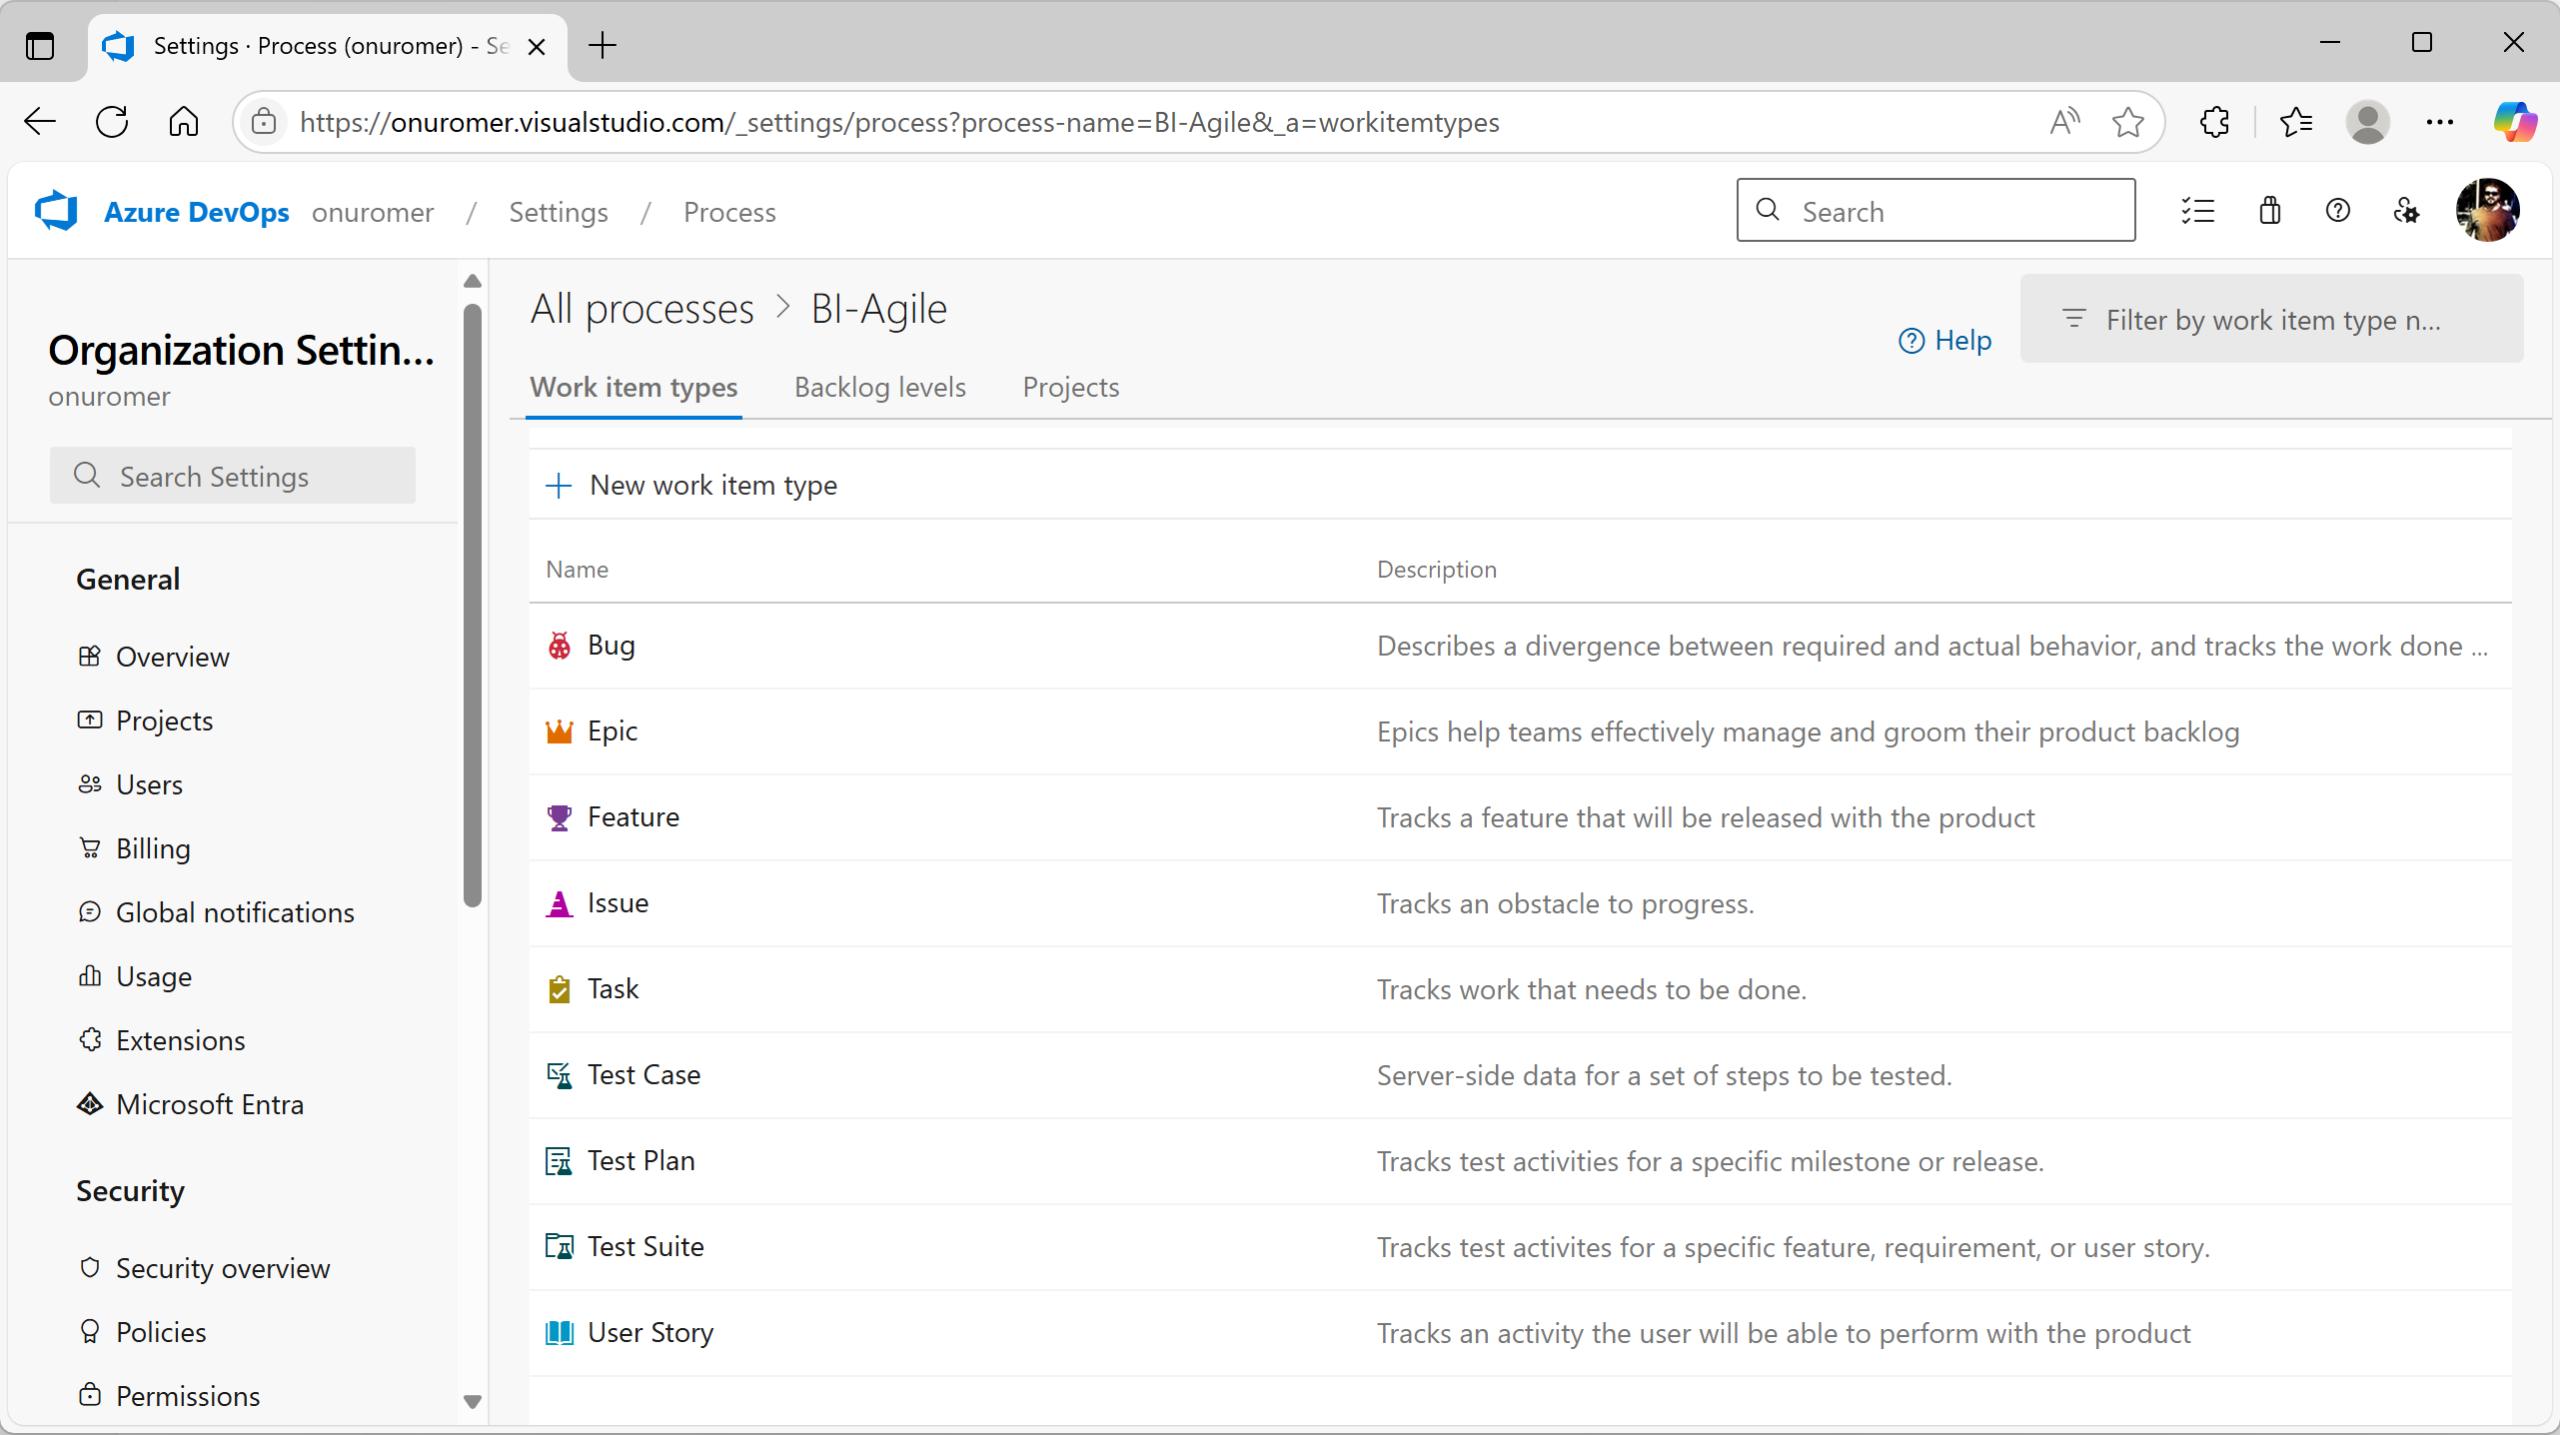Open a new browser tab
The width and height of the screenshot is (2560, 1435).
pyautogui.click(x=603, y=46)
